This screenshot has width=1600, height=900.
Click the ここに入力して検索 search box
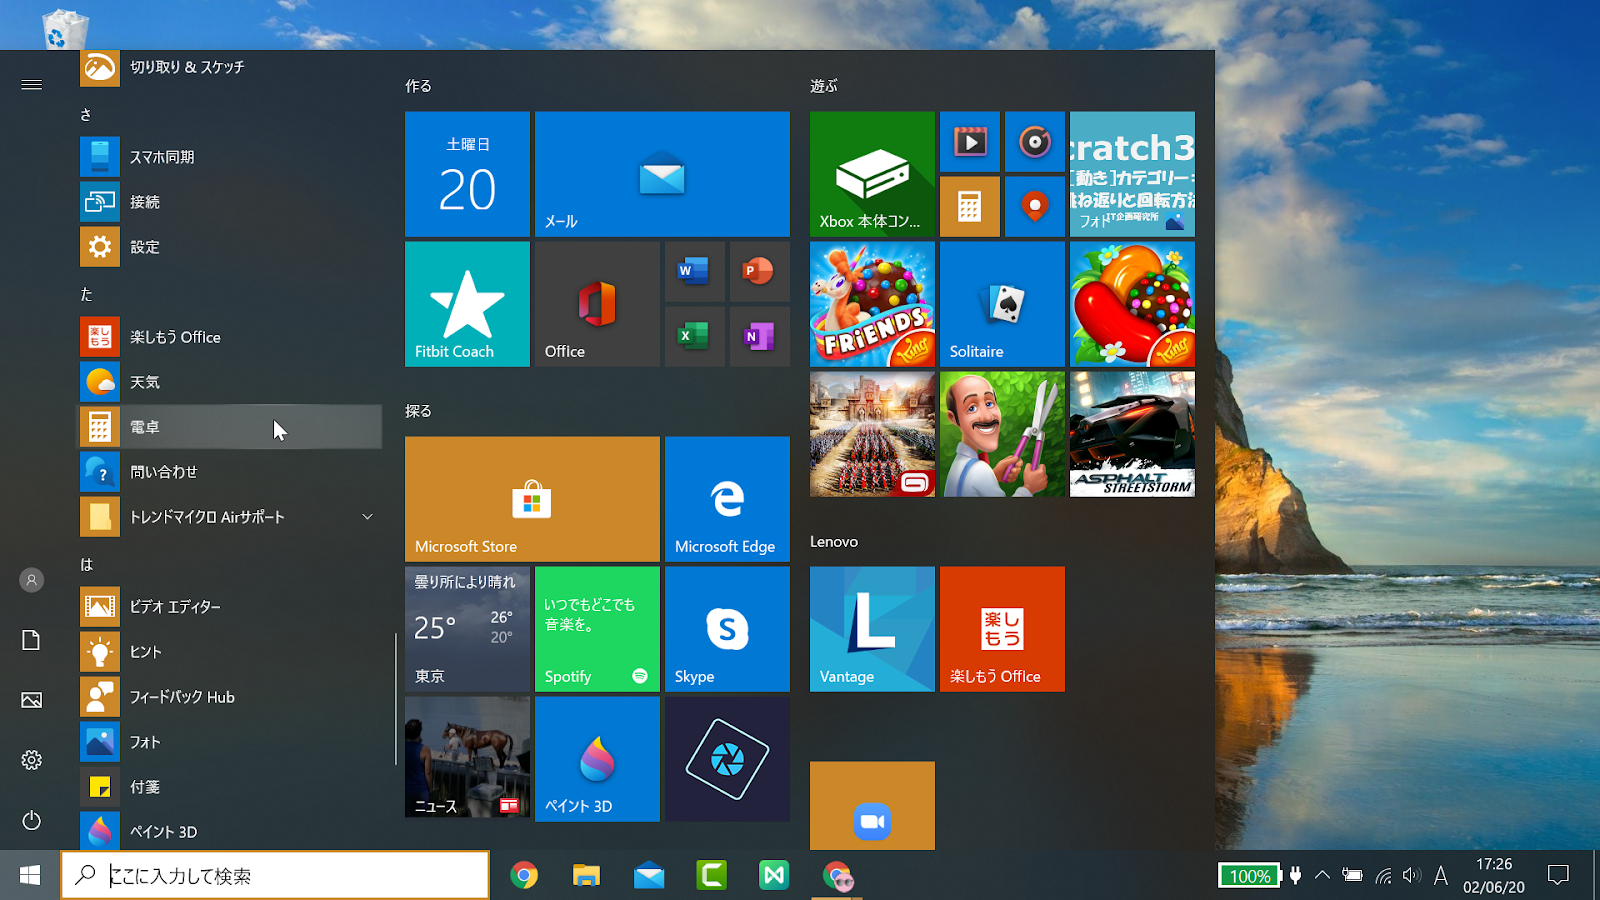point(275,876)
